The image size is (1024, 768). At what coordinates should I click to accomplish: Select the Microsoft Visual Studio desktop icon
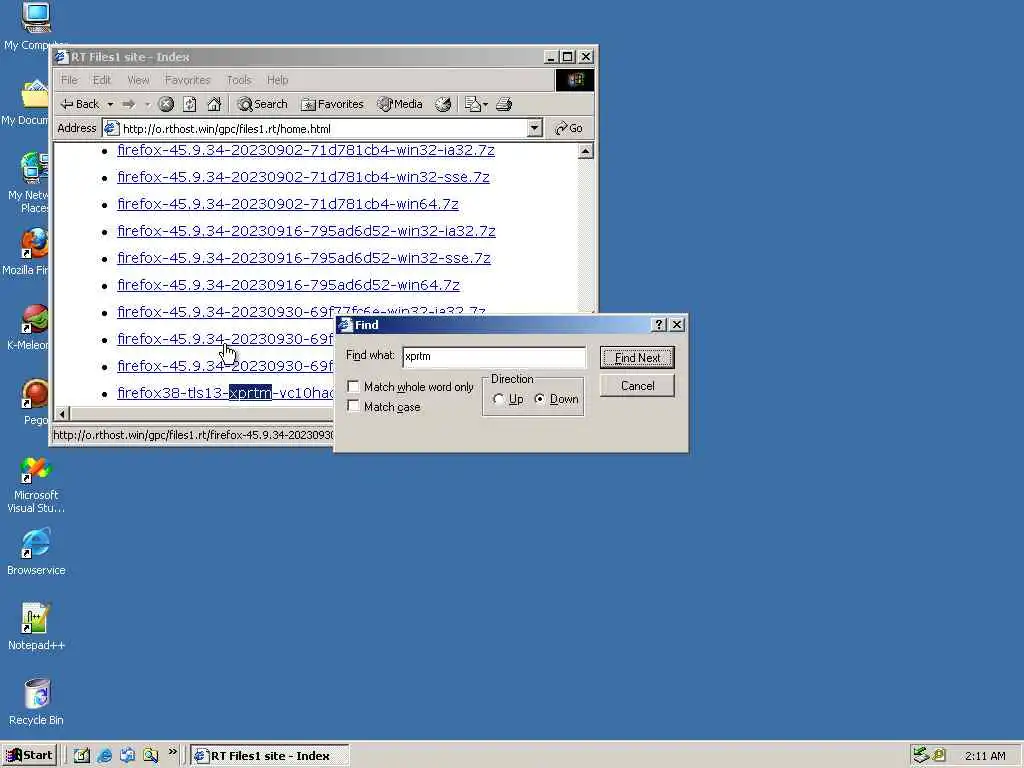click(x=36, y=485)
